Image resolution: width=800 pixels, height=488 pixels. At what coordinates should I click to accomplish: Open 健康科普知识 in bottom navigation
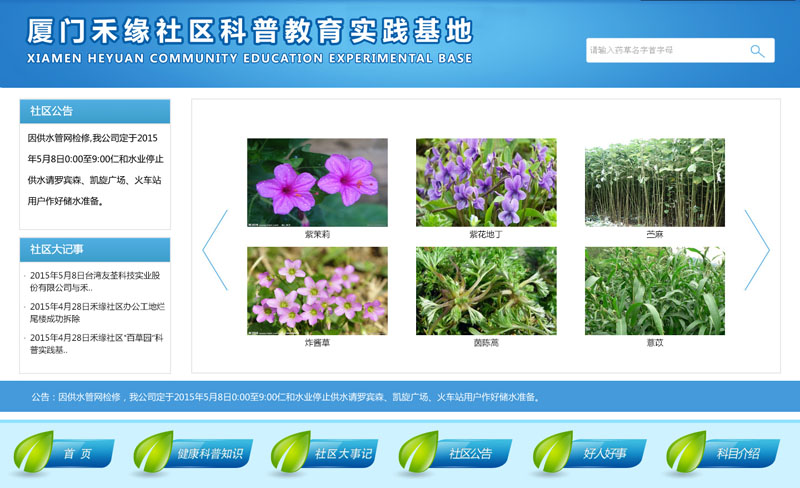[210, 453]
